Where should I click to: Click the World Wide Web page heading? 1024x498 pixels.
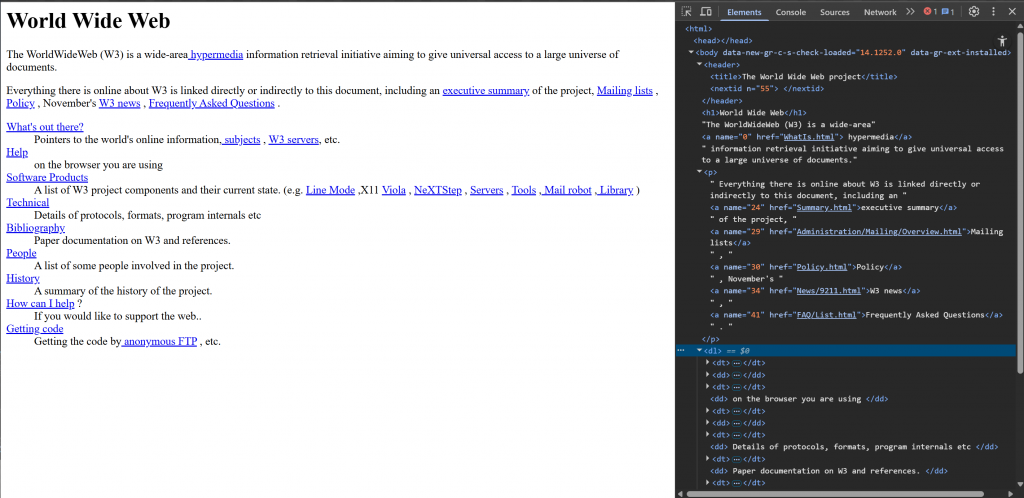coord(88,21)
